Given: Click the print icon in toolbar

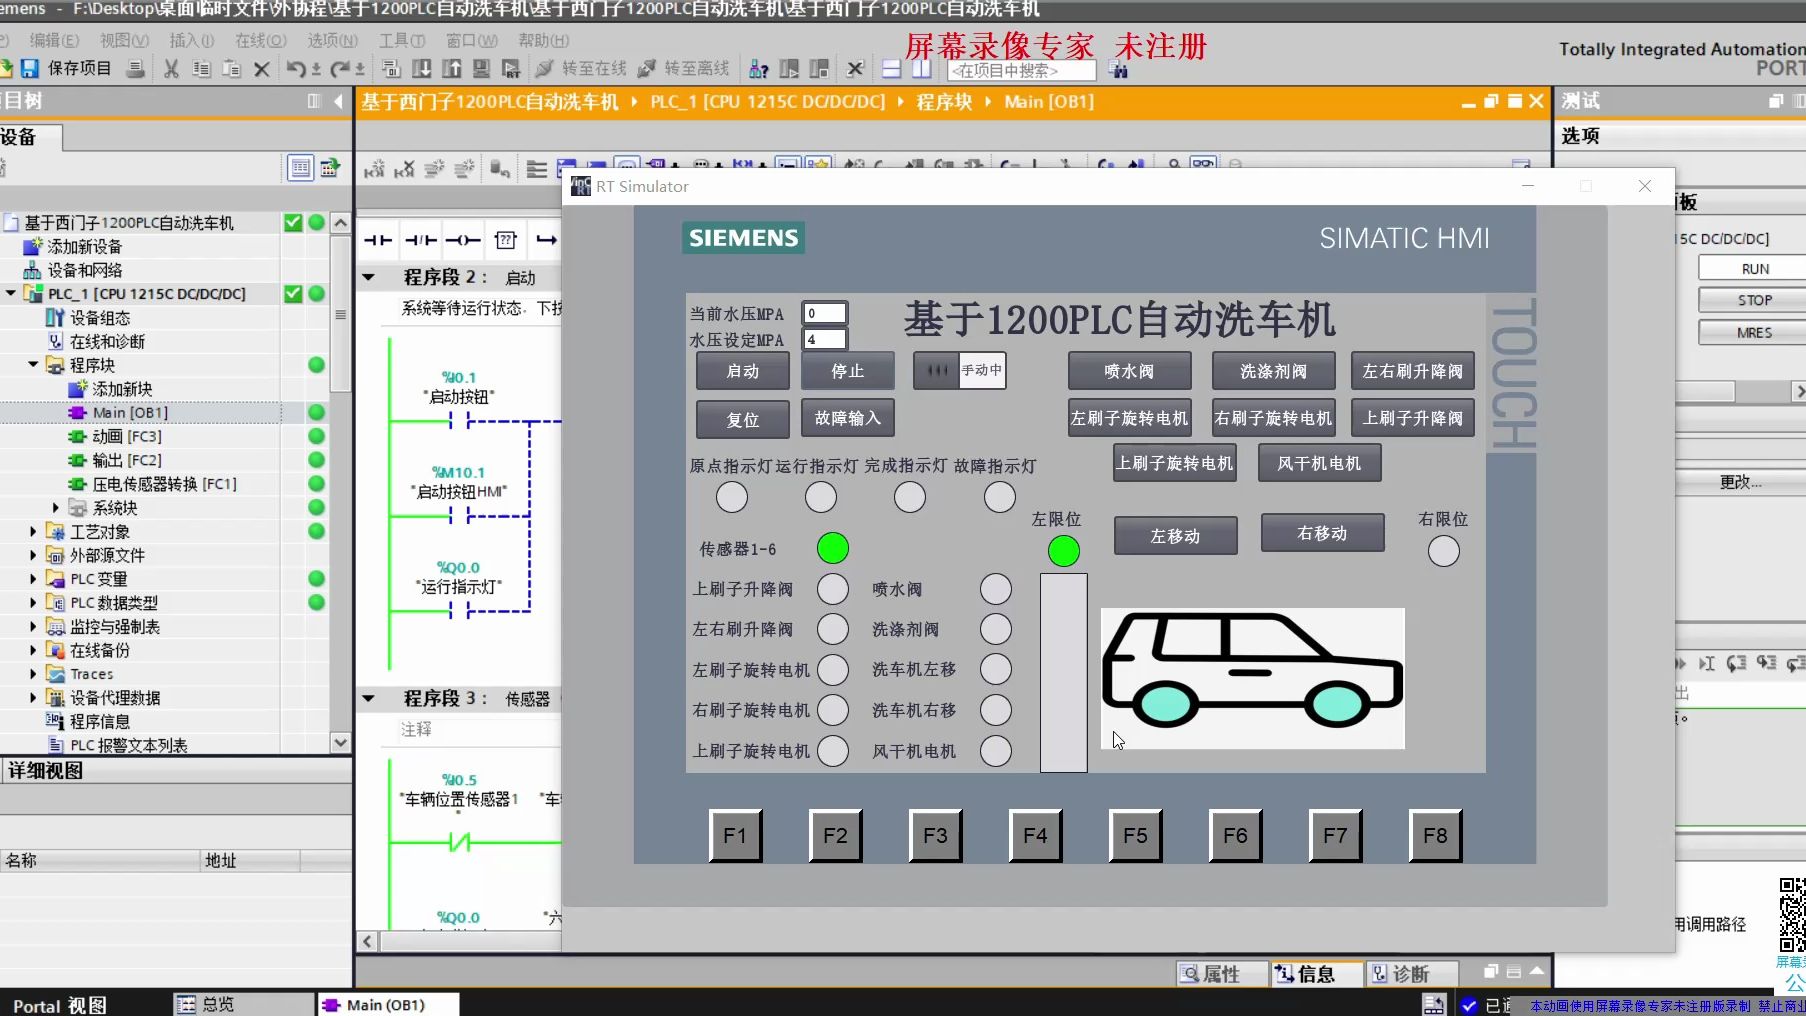Looking at the screenshot, I should (136, 69).
